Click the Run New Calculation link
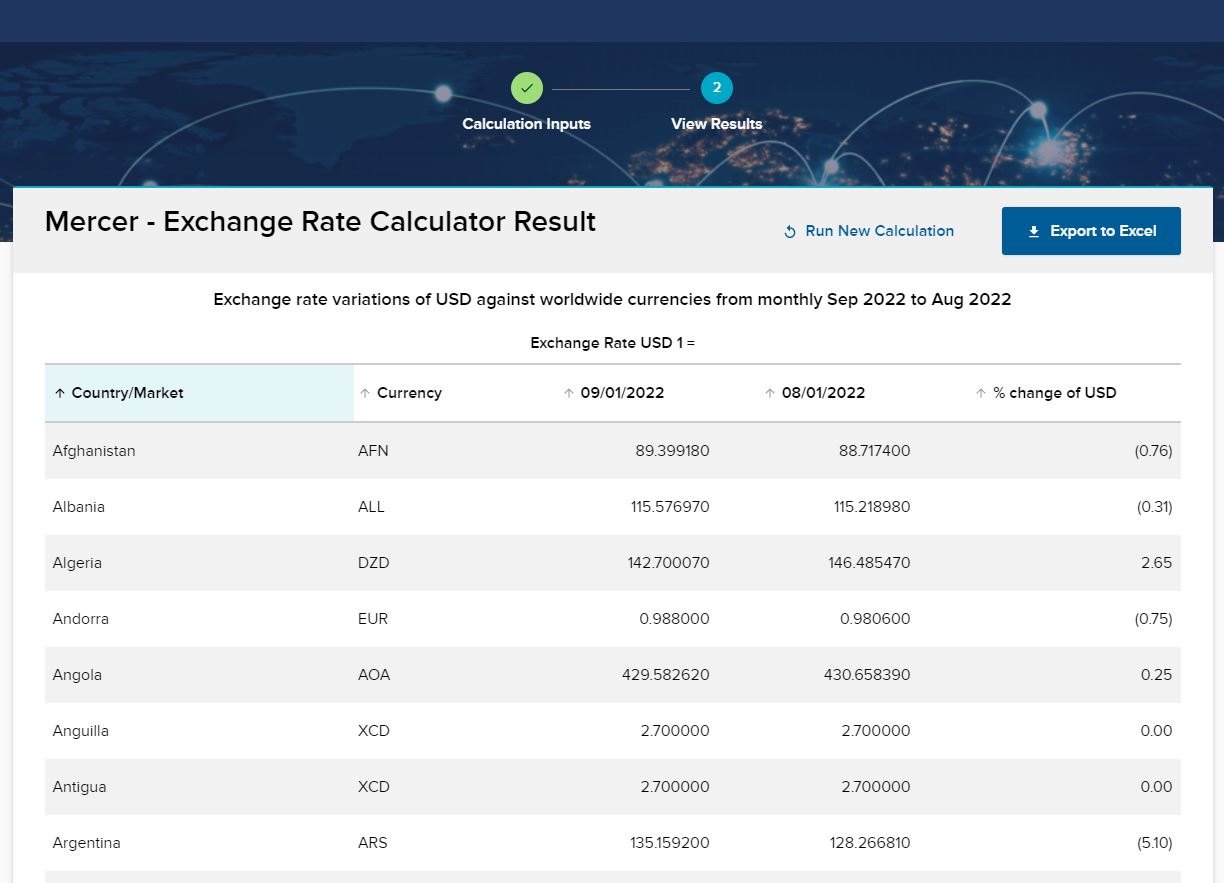Screen dimensions: 1224x883 tap(879, 231)
